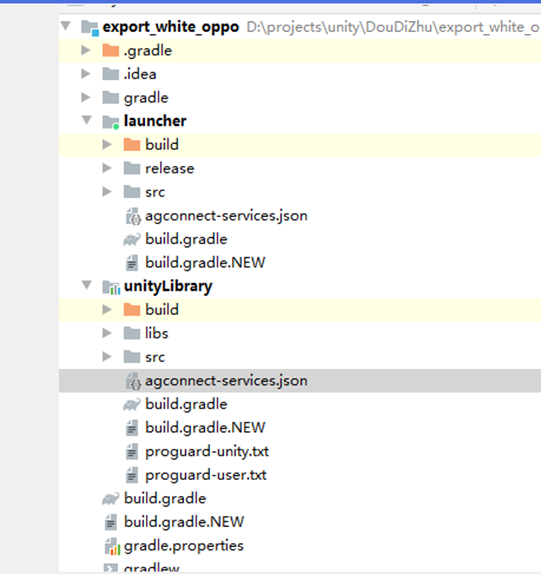Screen dimensions: 541x574
Task: Select the build folder name under unityLibrary
Action: [x=162, y=310]
